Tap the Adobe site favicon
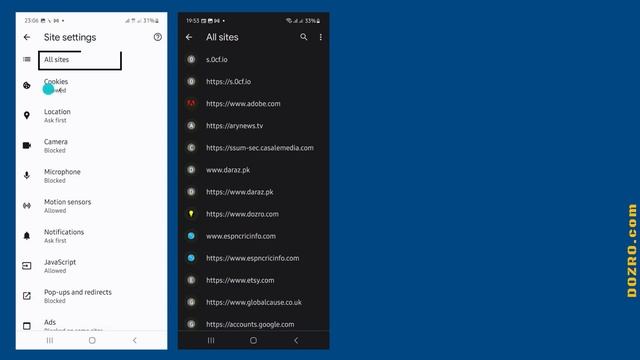This screenshot has width=640, height=360. 191,104
